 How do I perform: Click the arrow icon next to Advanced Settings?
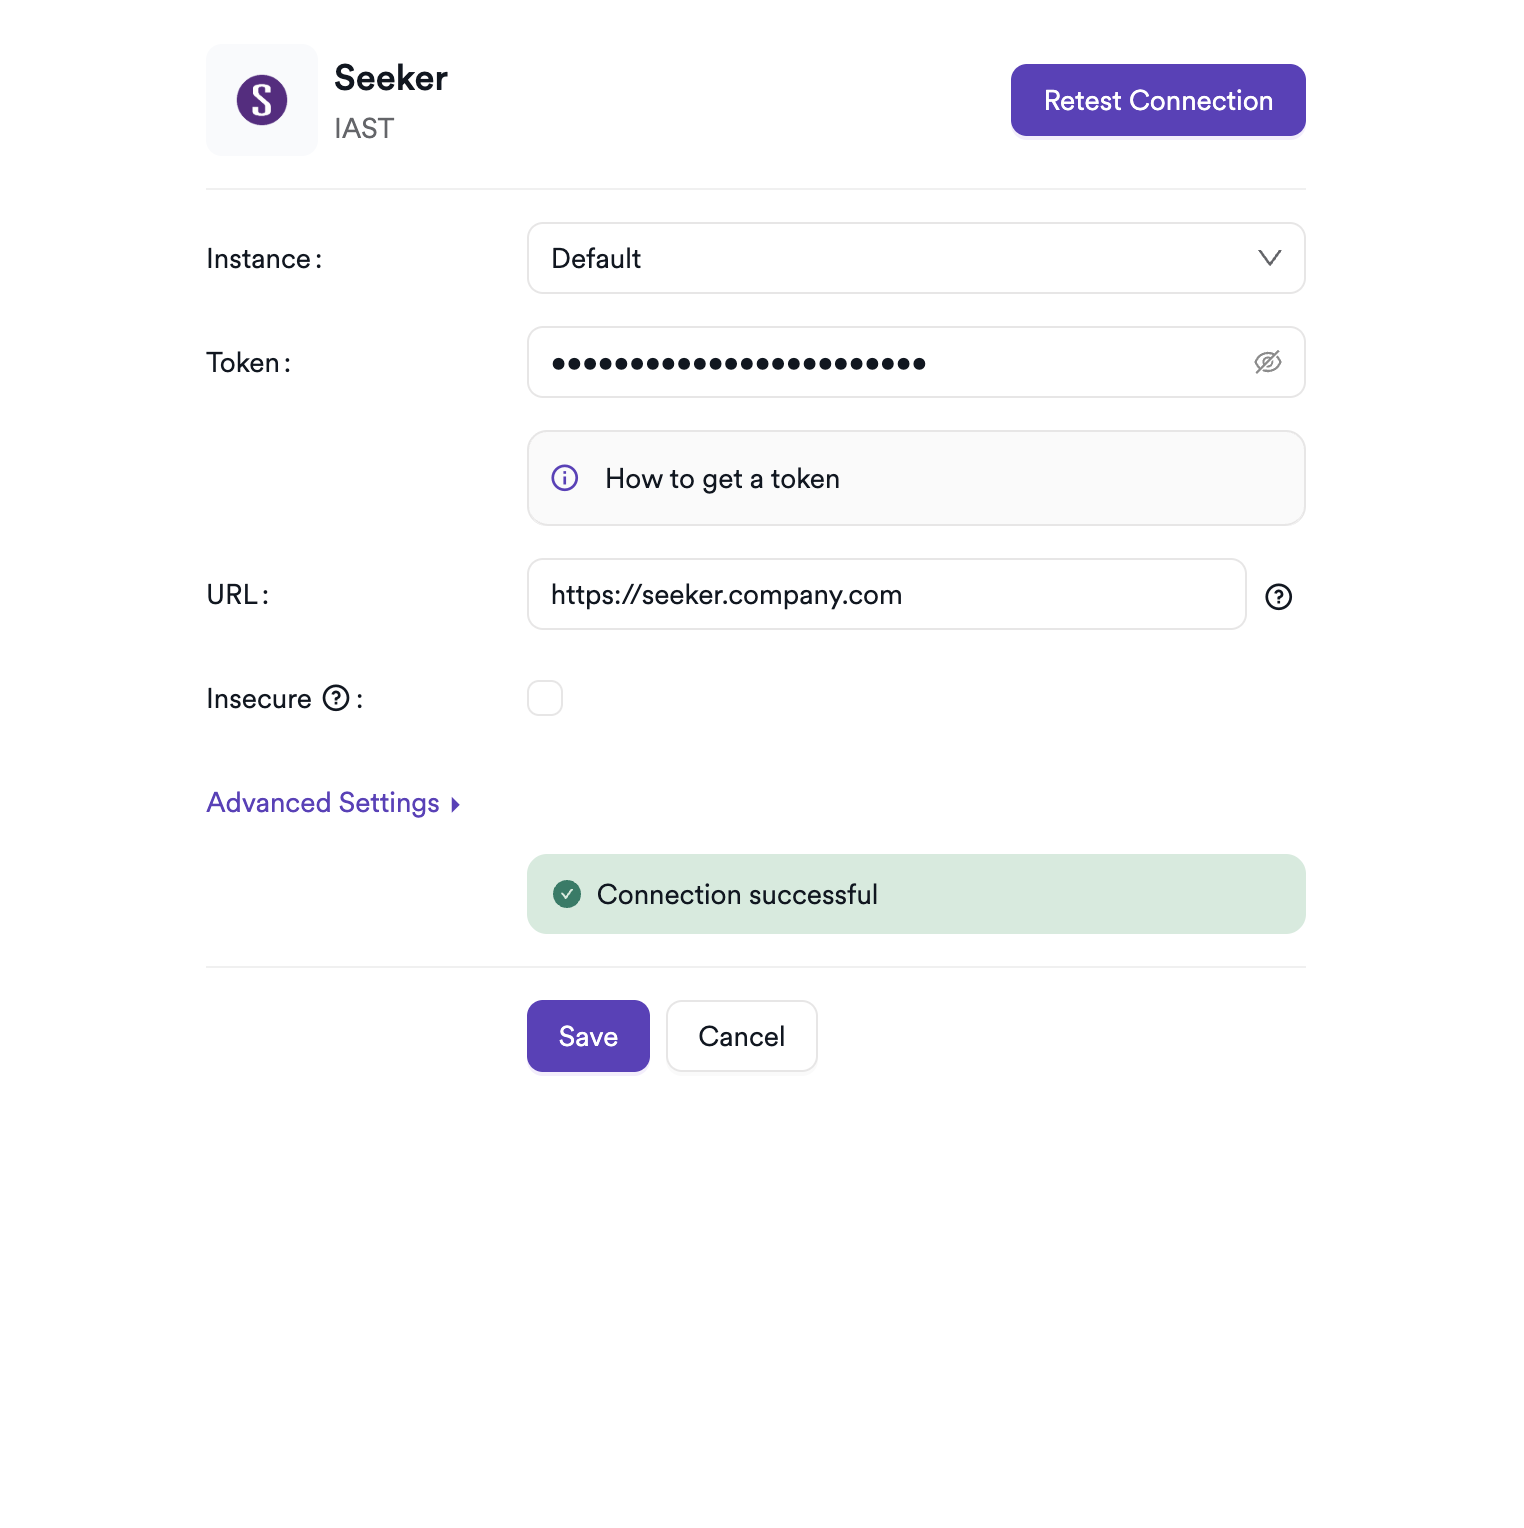pyautogui.click(x=454, y=803)
